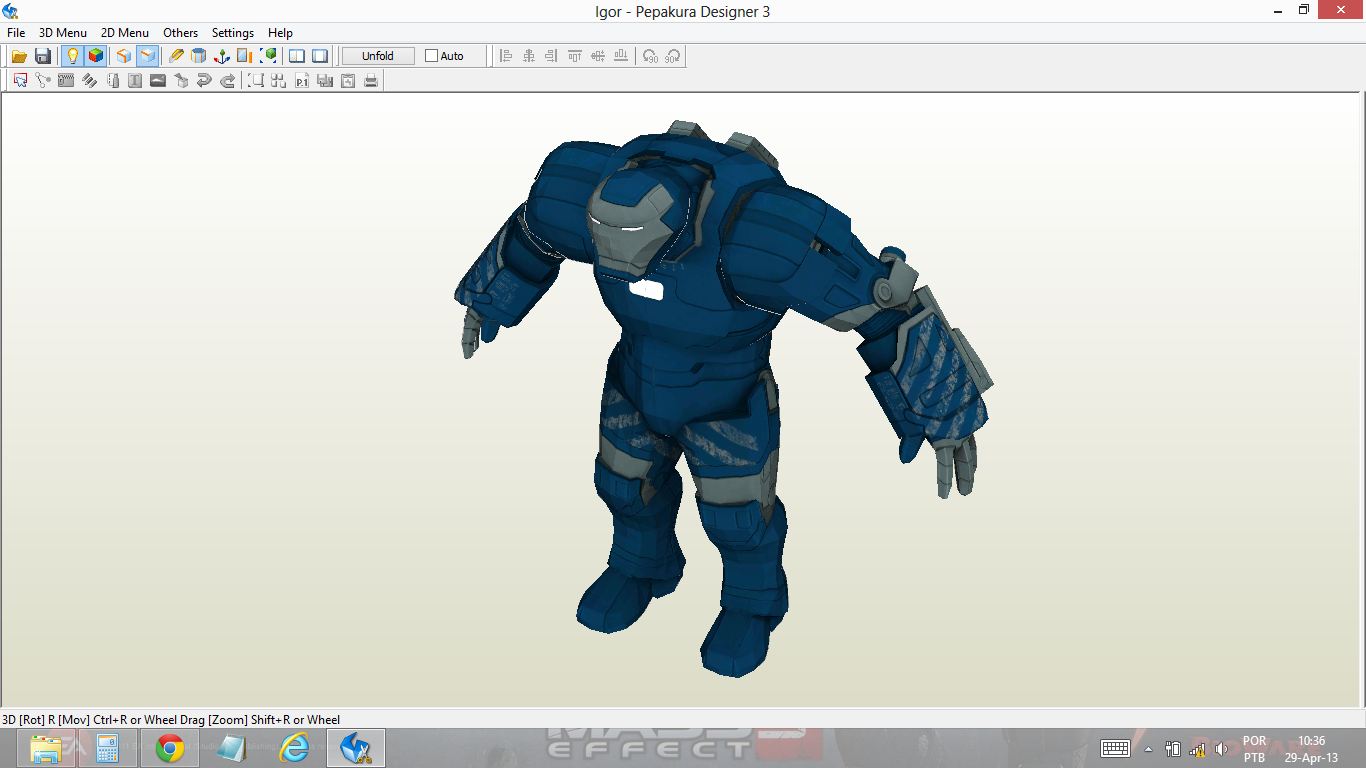Click the redo arrow icon
Viewport: 1366px width, 768px height.
227,80
